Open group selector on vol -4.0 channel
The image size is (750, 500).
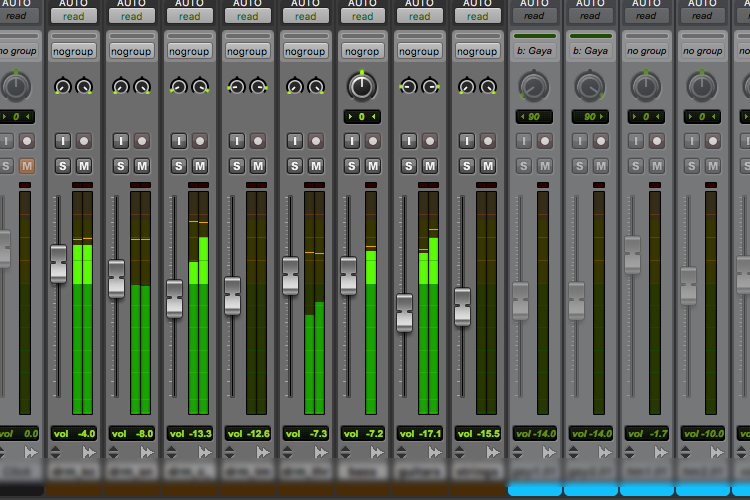(73, 51)
